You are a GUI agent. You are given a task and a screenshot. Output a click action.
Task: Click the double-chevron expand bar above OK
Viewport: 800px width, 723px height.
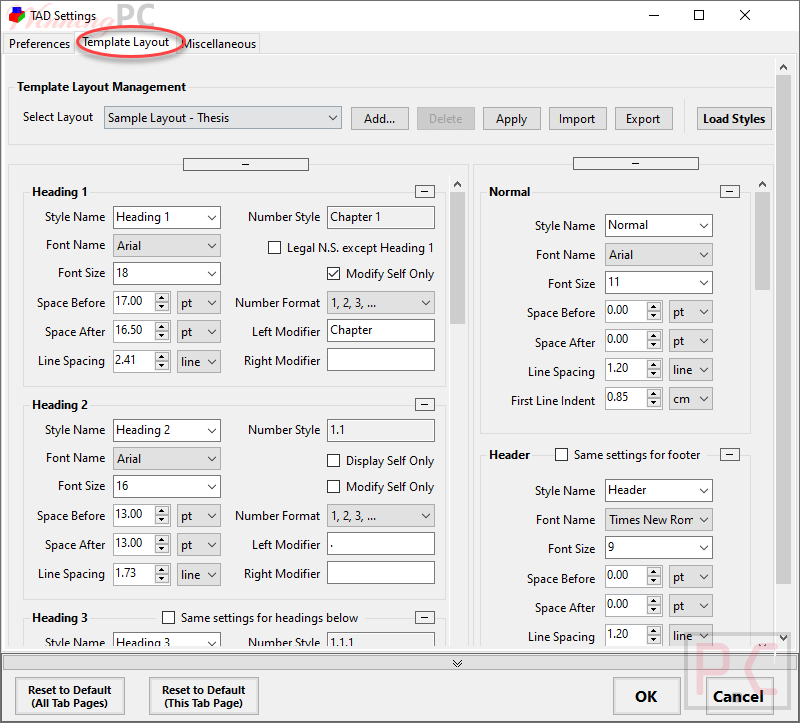pos(457,663)
